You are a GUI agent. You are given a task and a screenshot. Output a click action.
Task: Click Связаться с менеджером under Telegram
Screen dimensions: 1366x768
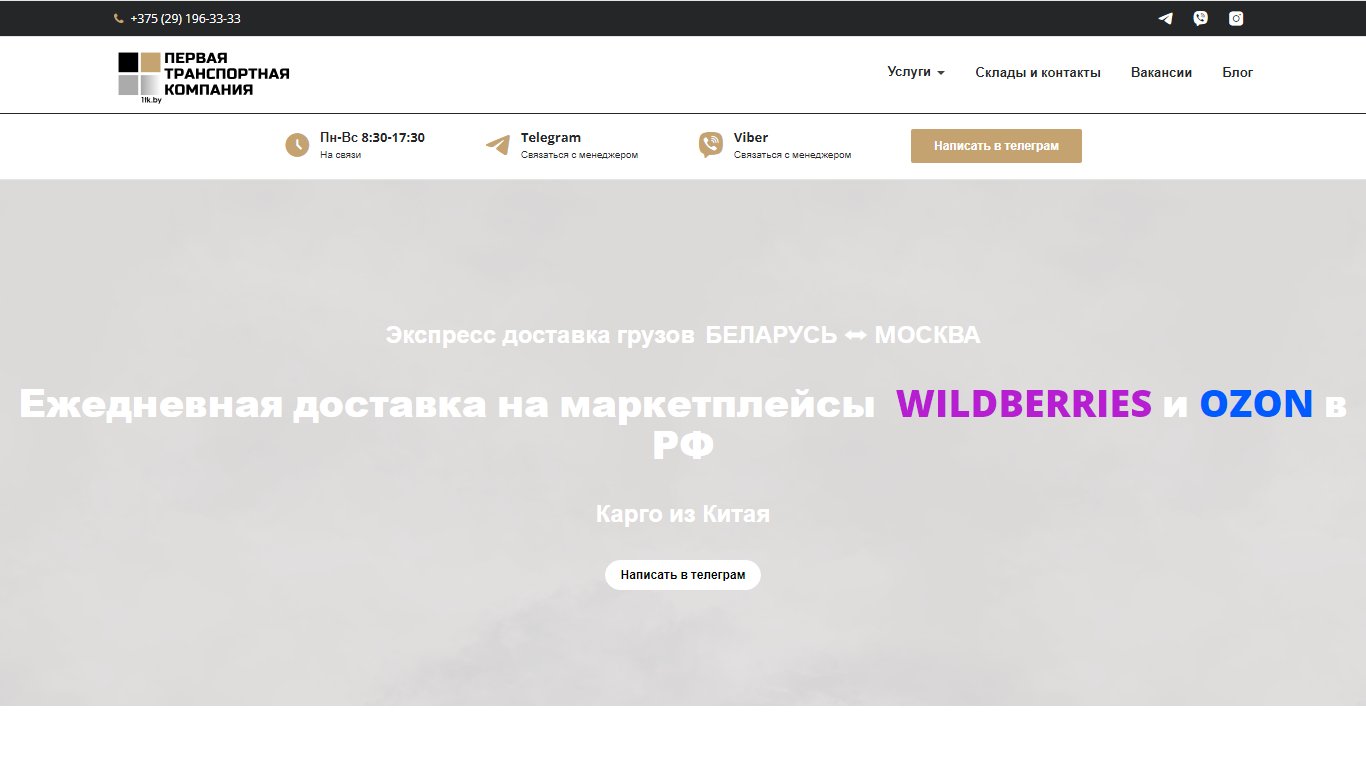click(x=579, y=155)
